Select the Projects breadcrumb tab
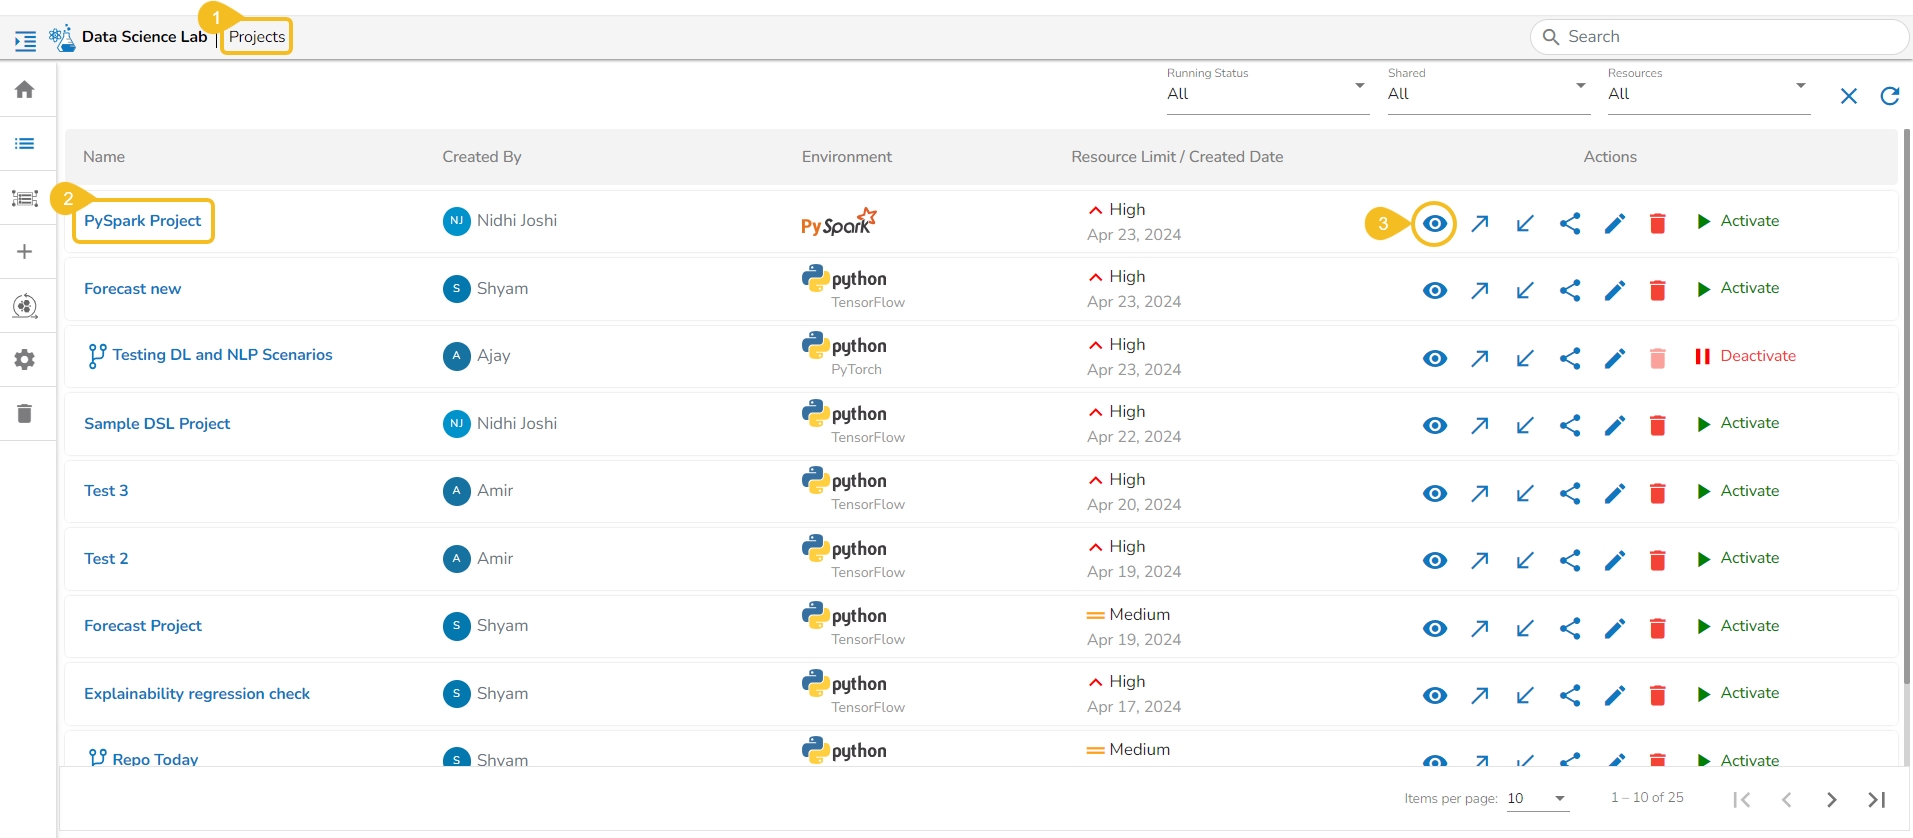Image resolution: width=1913 pixels, height=838 pixels. [x=257, y=37]
